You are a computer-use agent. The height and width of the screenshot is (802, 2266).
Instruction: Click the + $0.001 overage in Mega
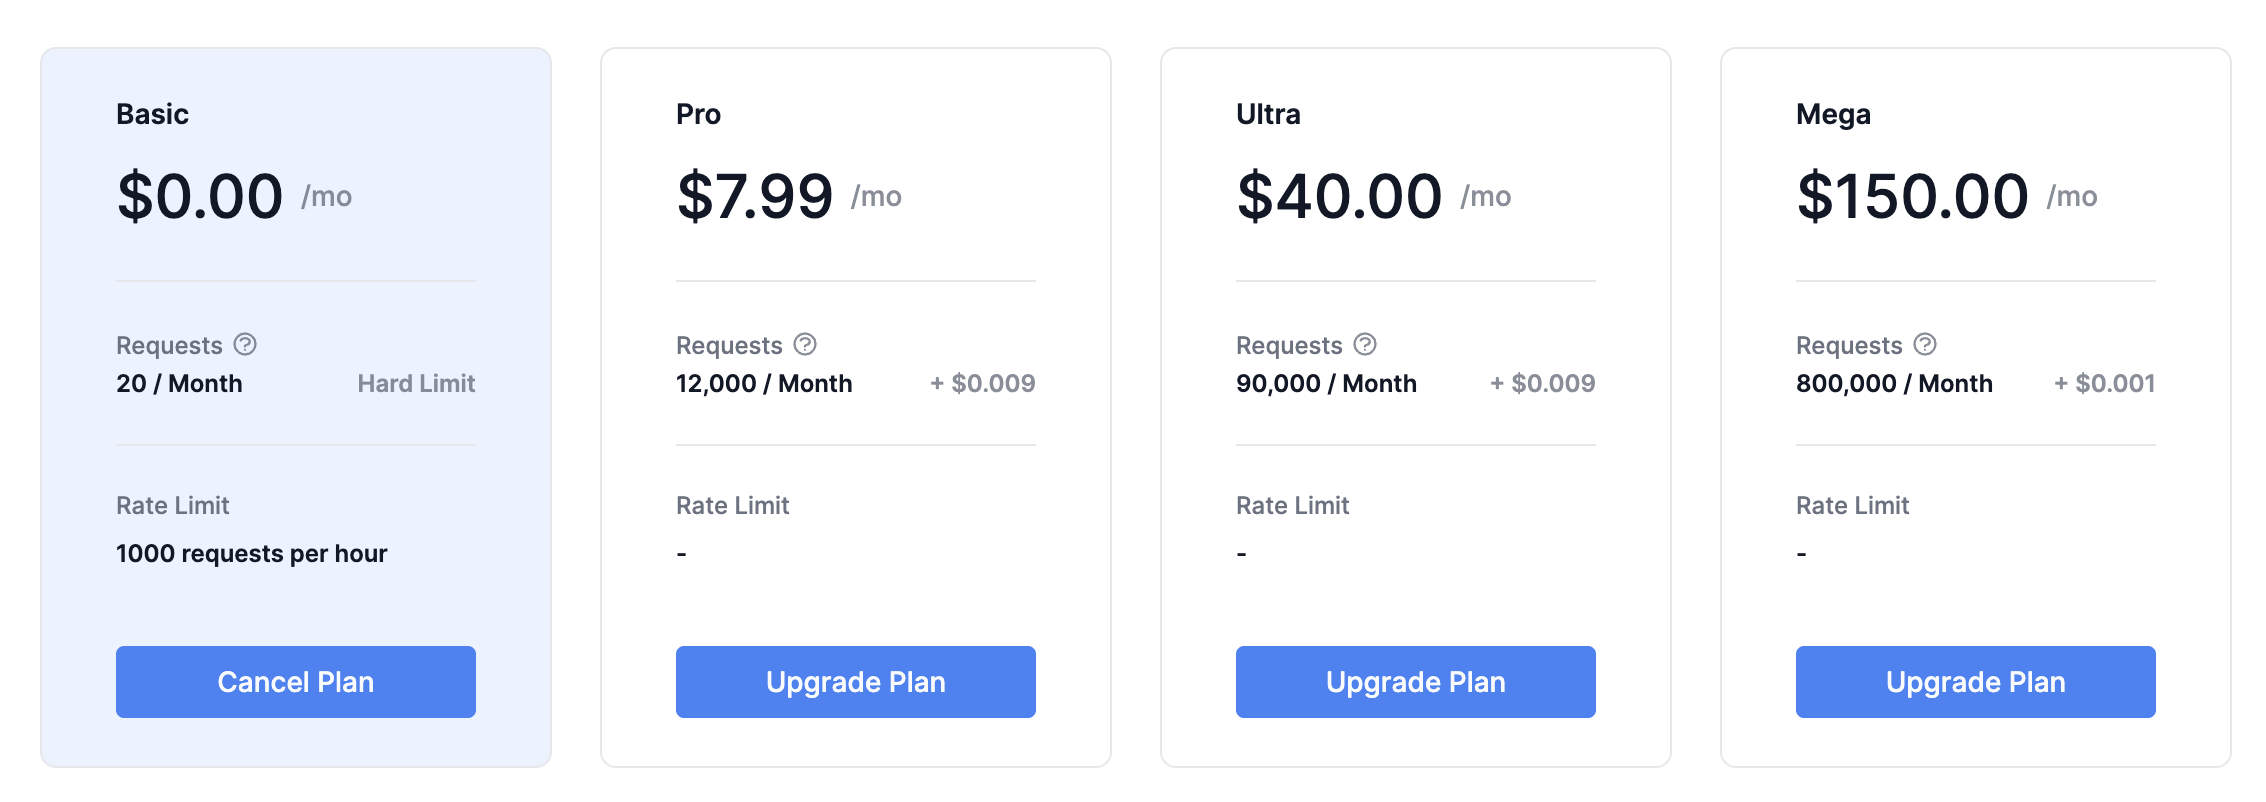coord(2104,384)
